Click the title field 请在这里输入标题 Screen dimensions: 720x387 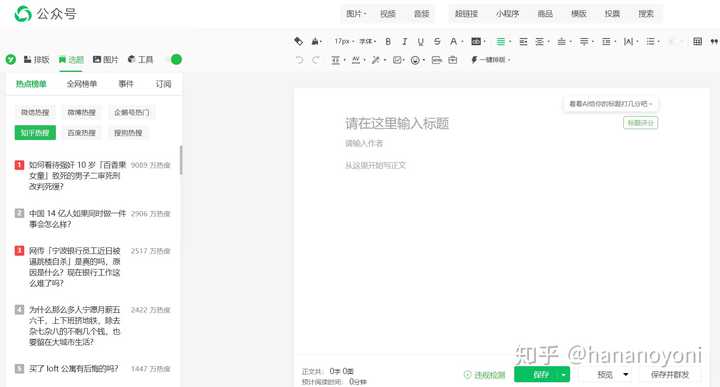tap(397, 123)
